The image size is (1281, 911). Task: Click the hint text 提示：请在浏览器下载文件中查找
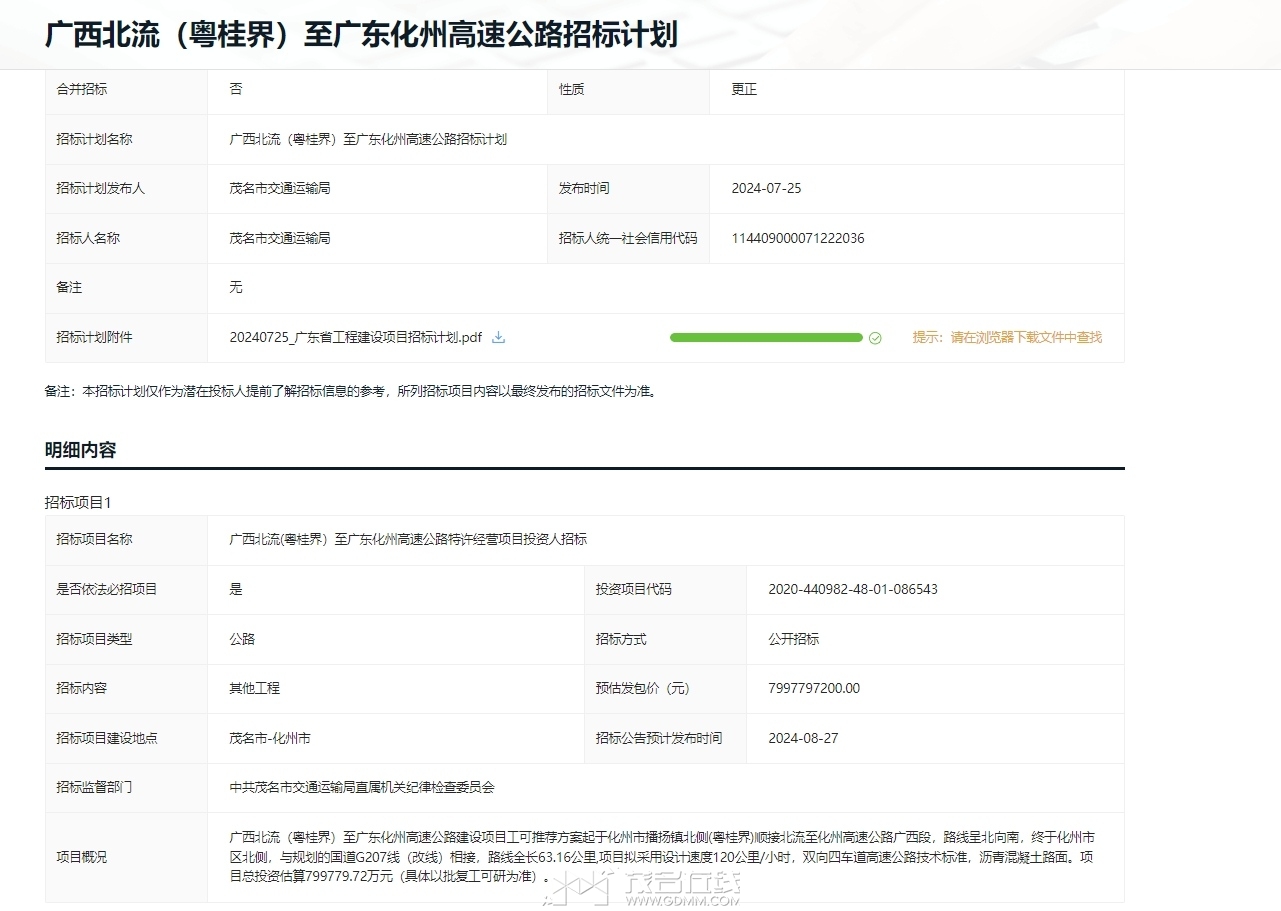tap(1007, 338)
